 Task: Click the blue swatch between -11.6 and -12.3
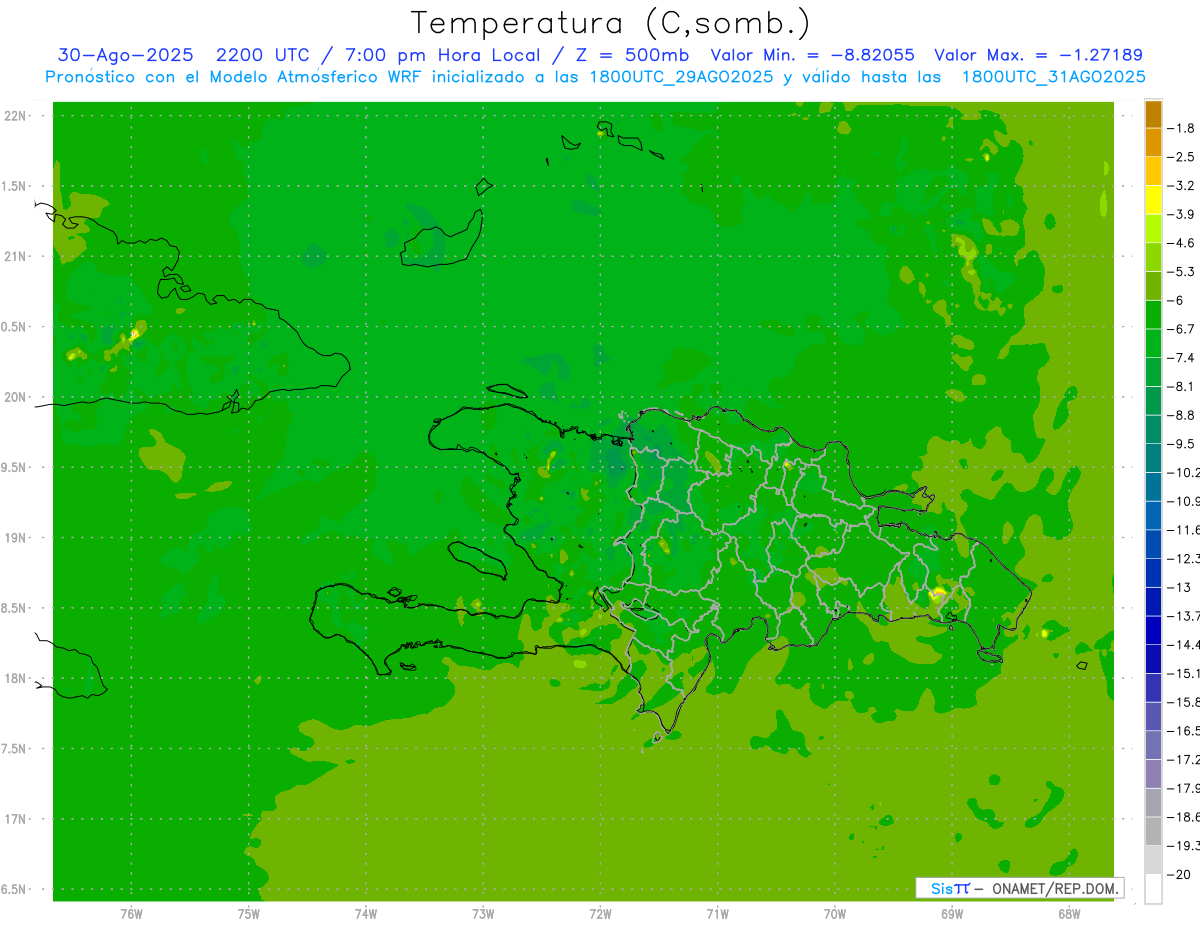1153,543
